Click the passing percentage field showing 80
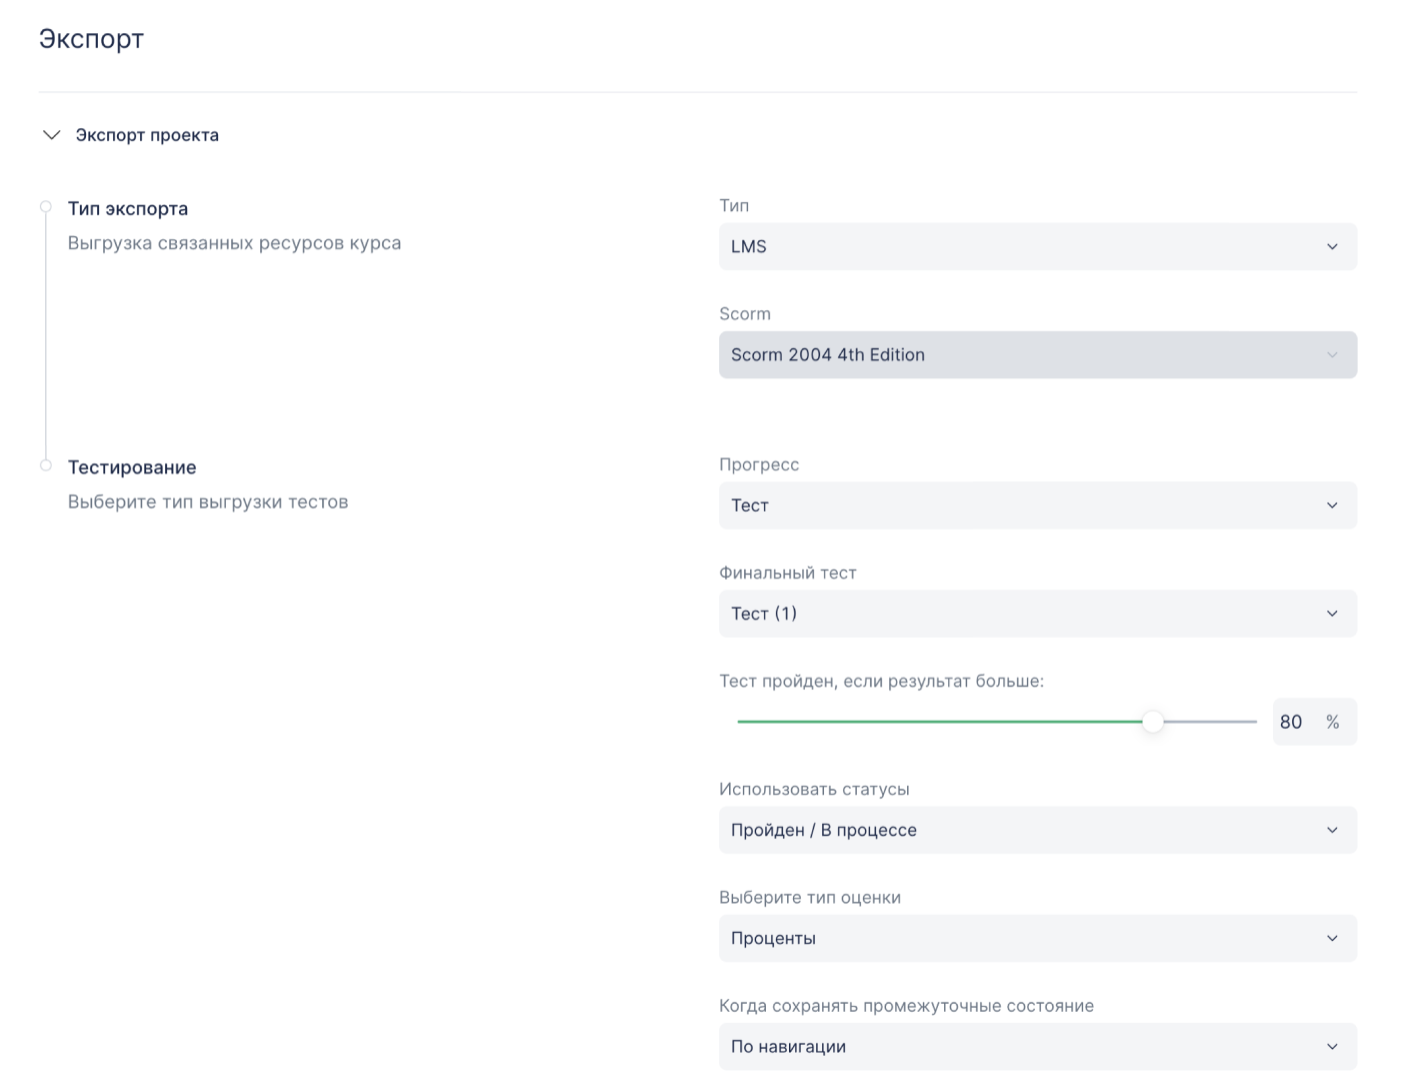The height and width of the screenshot is (1082, 1416). [1291, 722]
